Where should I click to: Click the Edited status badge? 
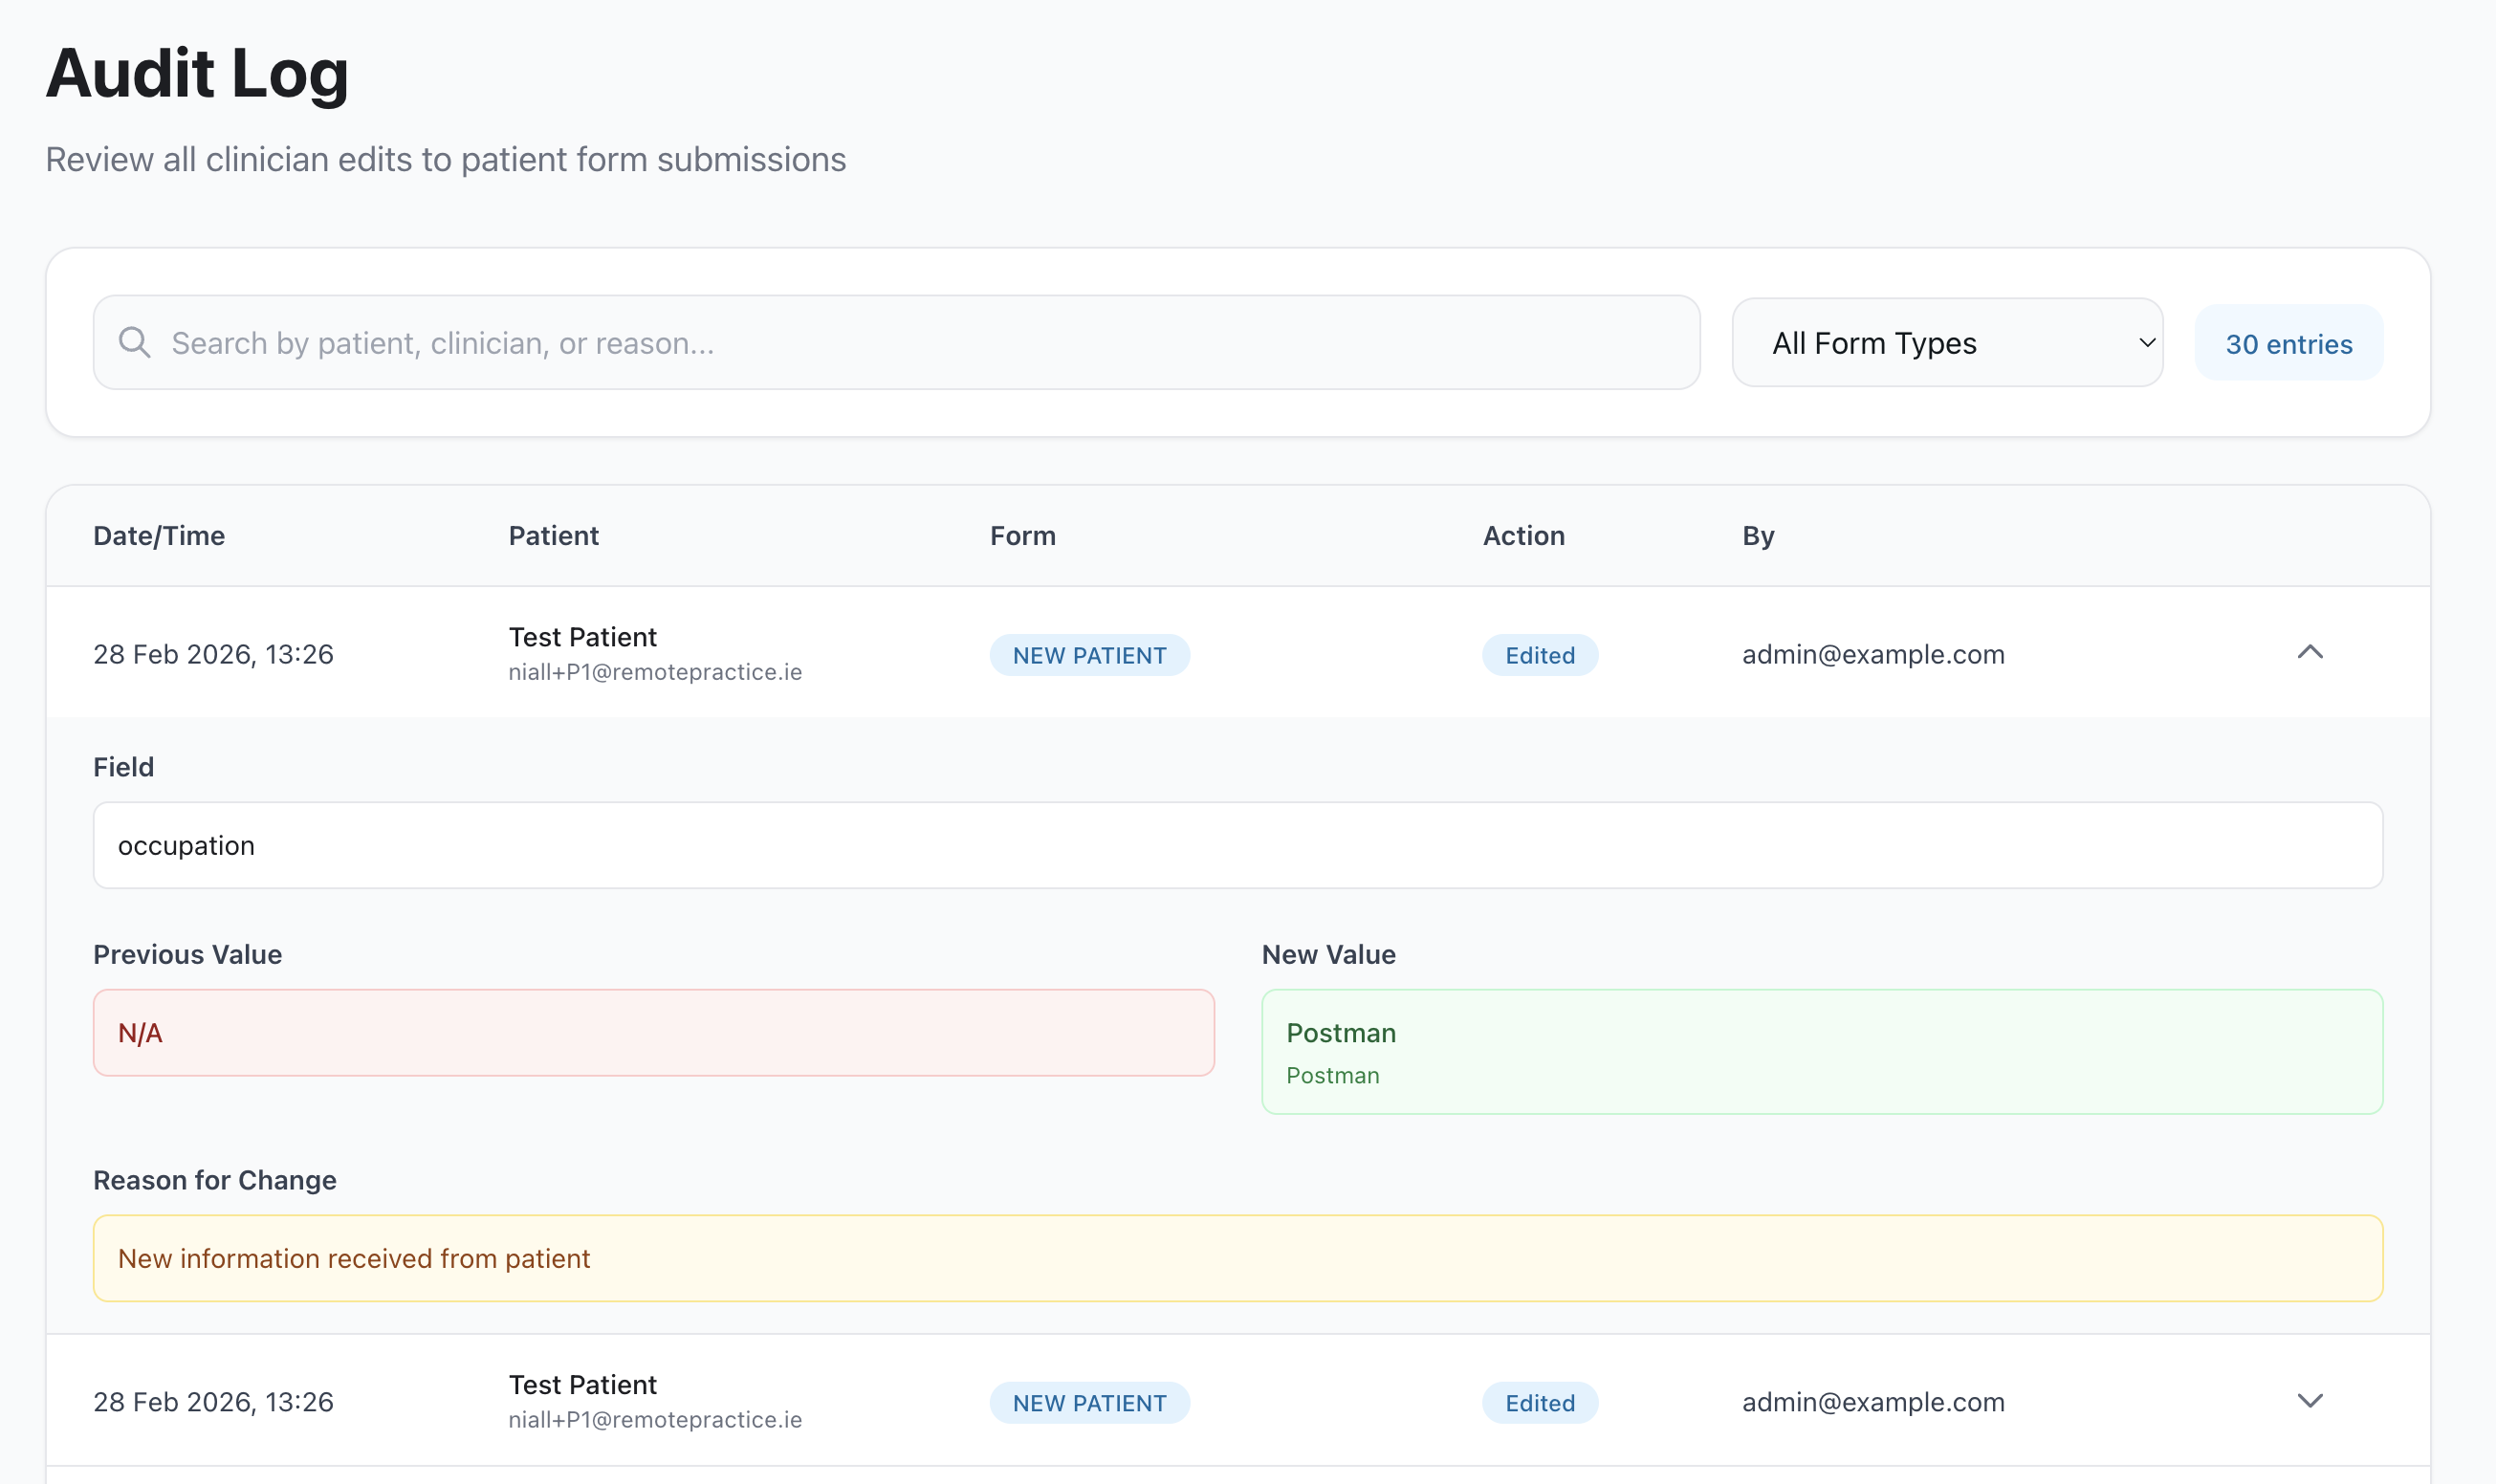1539,655
